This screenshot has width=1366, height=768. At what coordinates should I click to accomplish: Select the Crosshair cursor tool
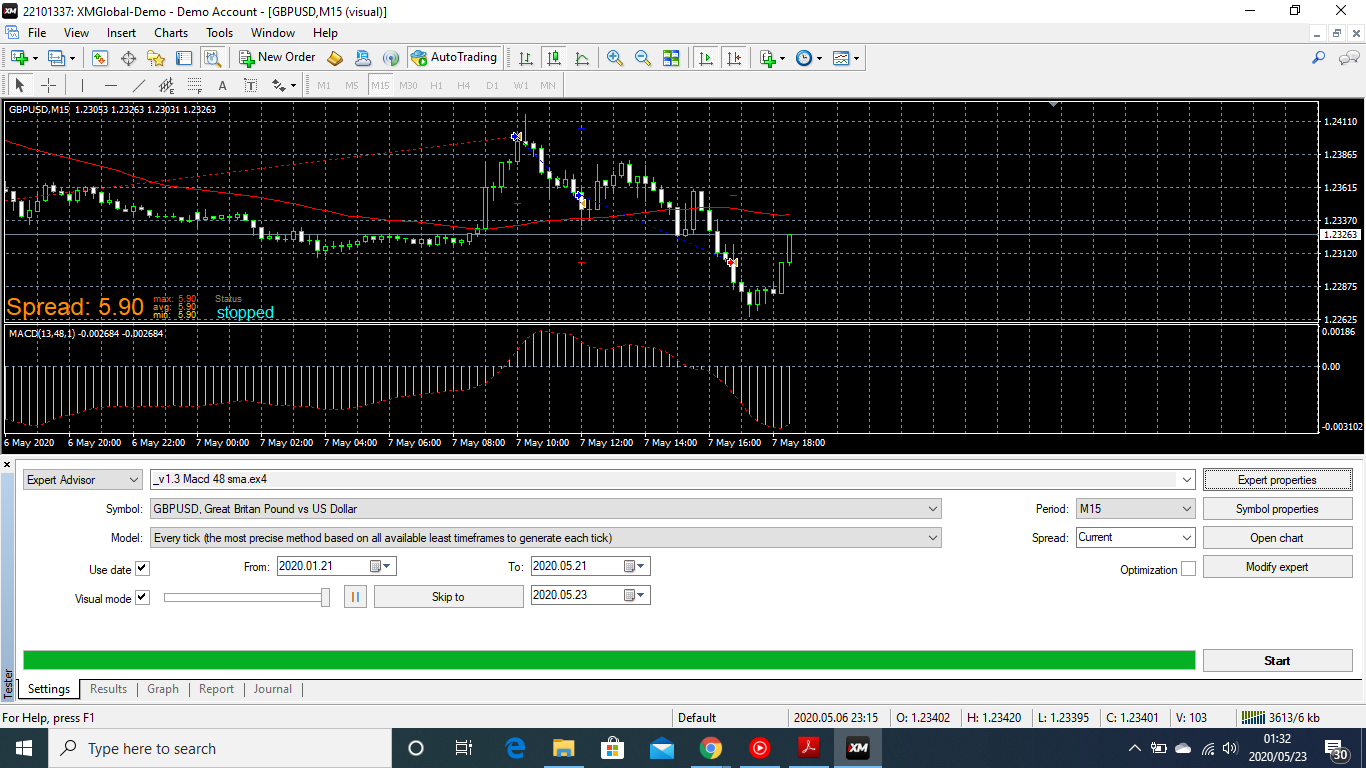tap(48, 85)
